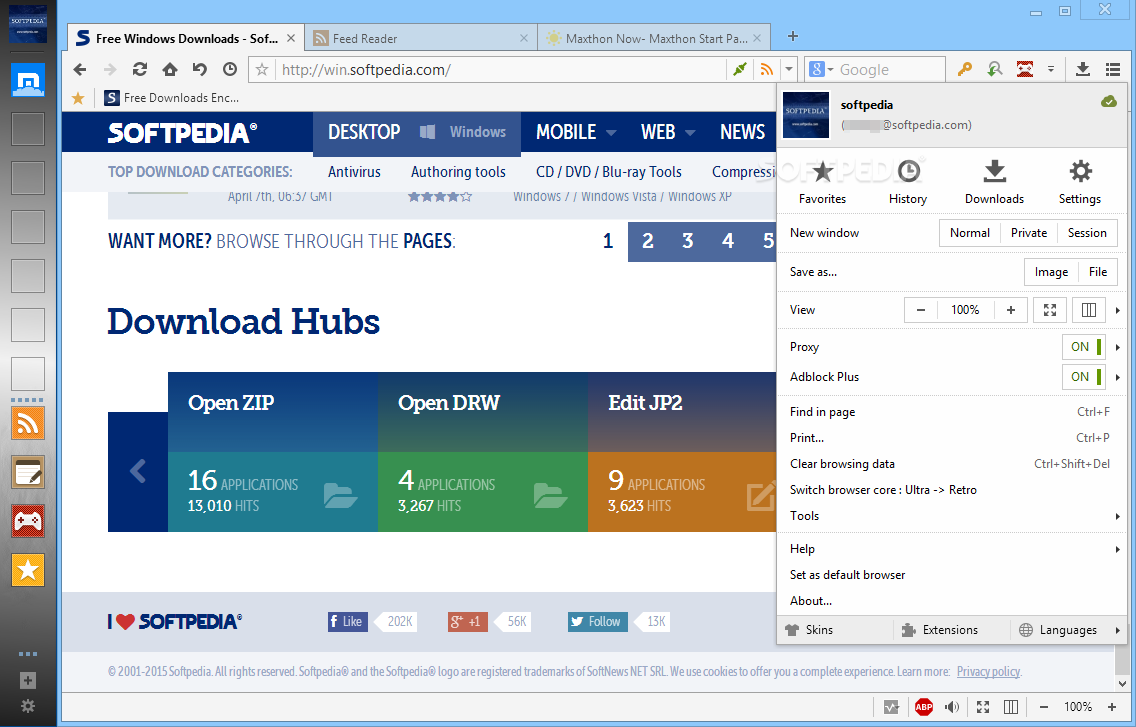1136x727 pixels.
Task: Add a sidebar item with plus icon
Action: click(x=28, y=680)
